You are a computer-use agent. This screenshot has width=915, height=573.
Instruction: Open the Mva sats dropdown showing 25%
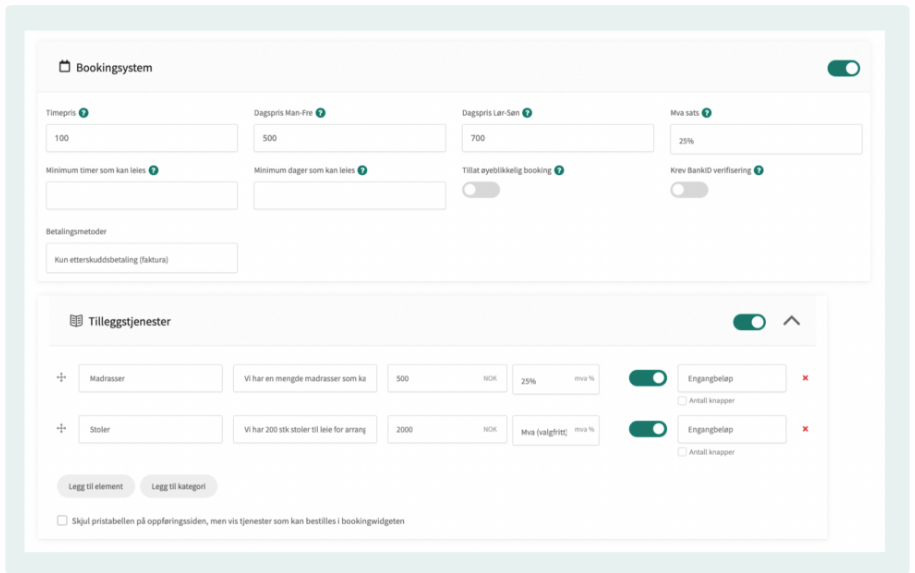tap(765, 140)
